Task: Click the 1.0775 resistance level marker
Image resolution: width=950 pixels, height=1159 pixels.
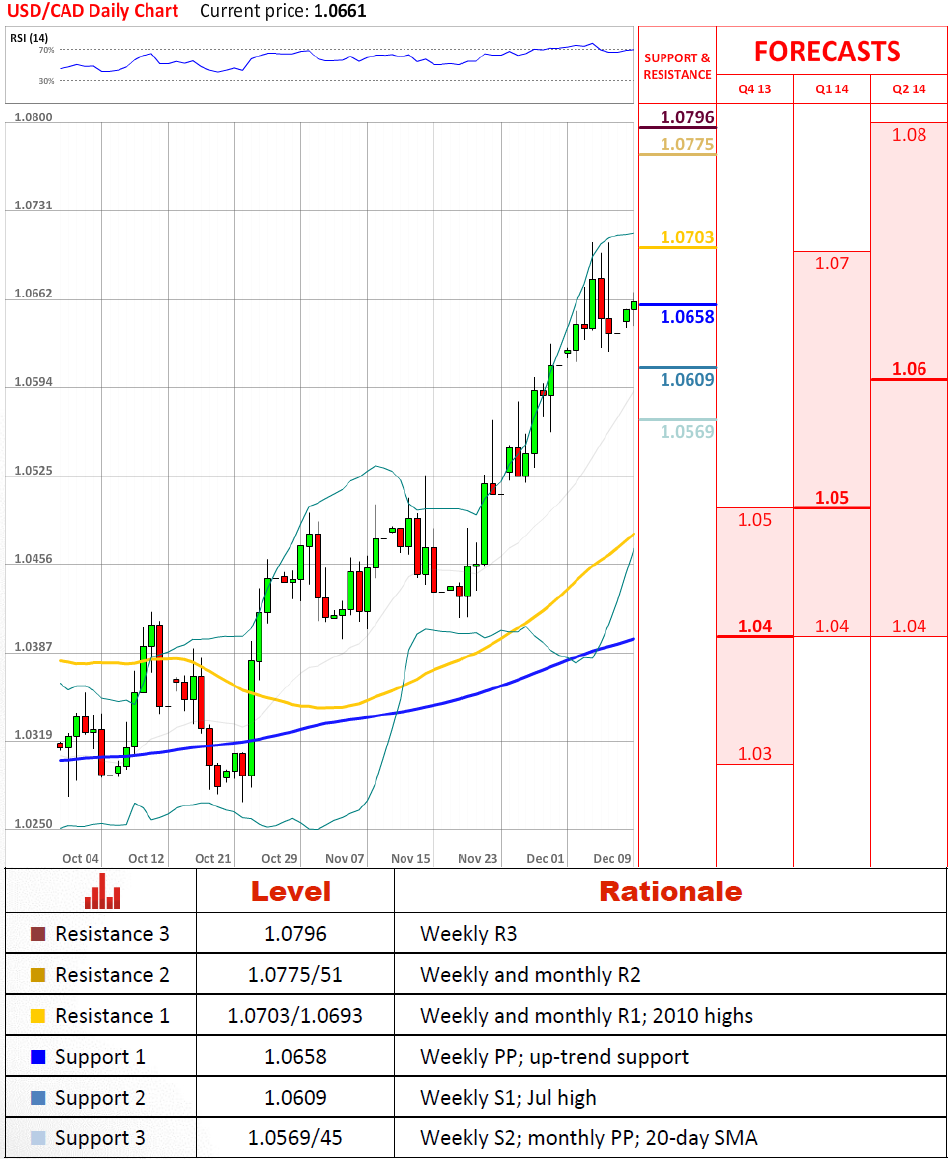Action: [688, 143]
